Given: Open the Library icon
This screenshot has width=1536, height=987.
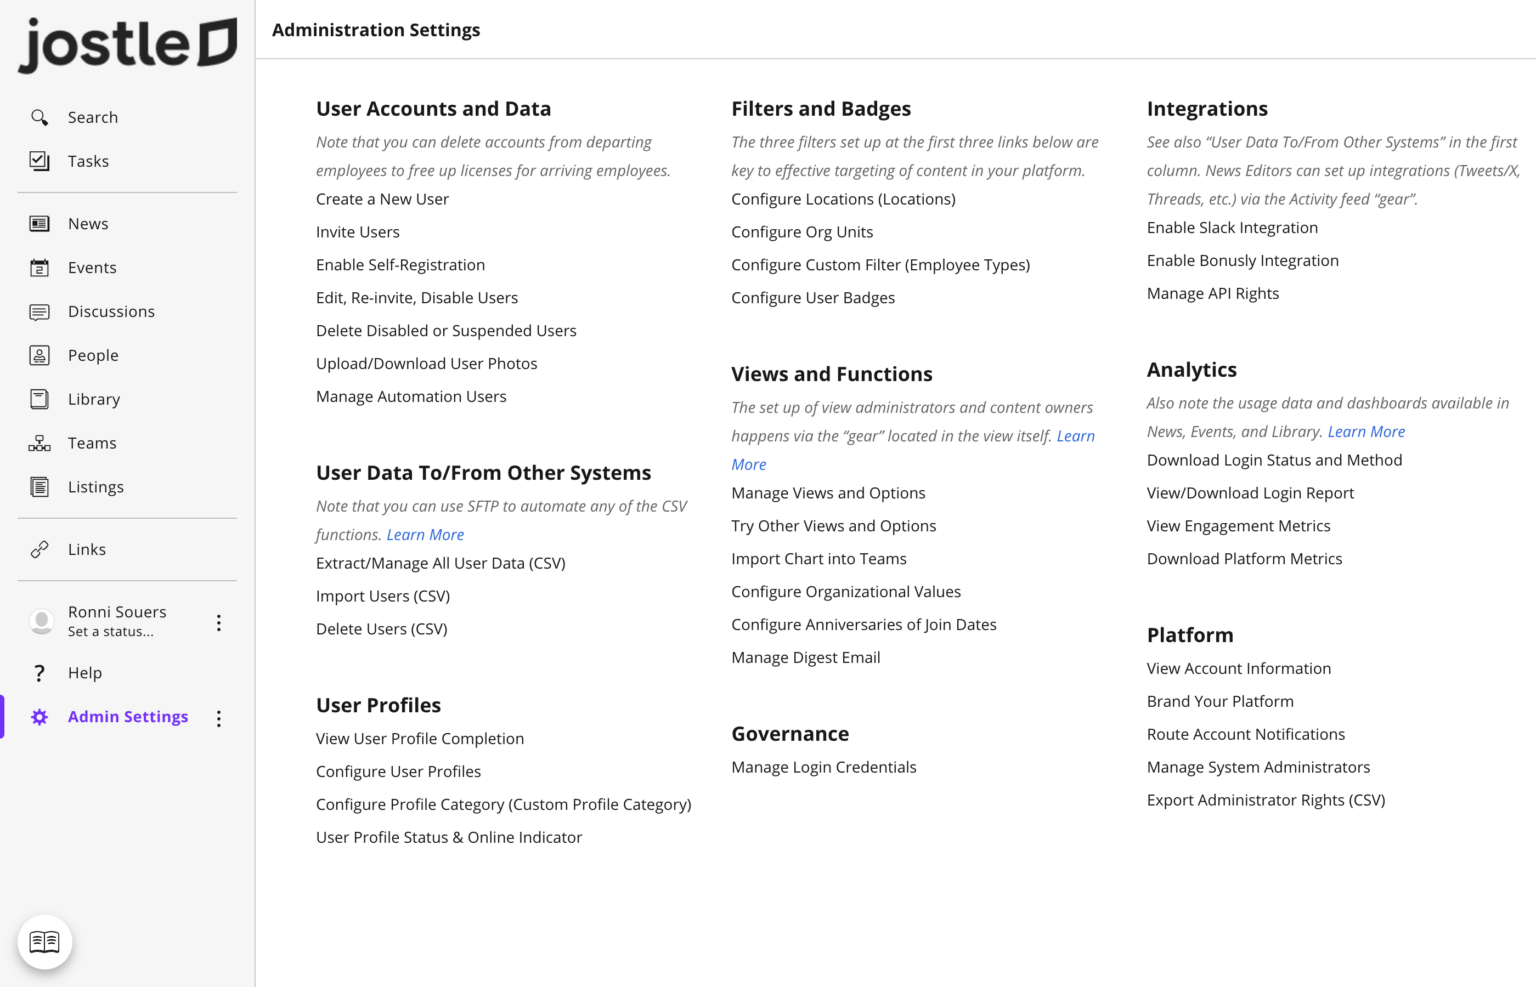Looking at the screenshot, I should coord(40,398).
